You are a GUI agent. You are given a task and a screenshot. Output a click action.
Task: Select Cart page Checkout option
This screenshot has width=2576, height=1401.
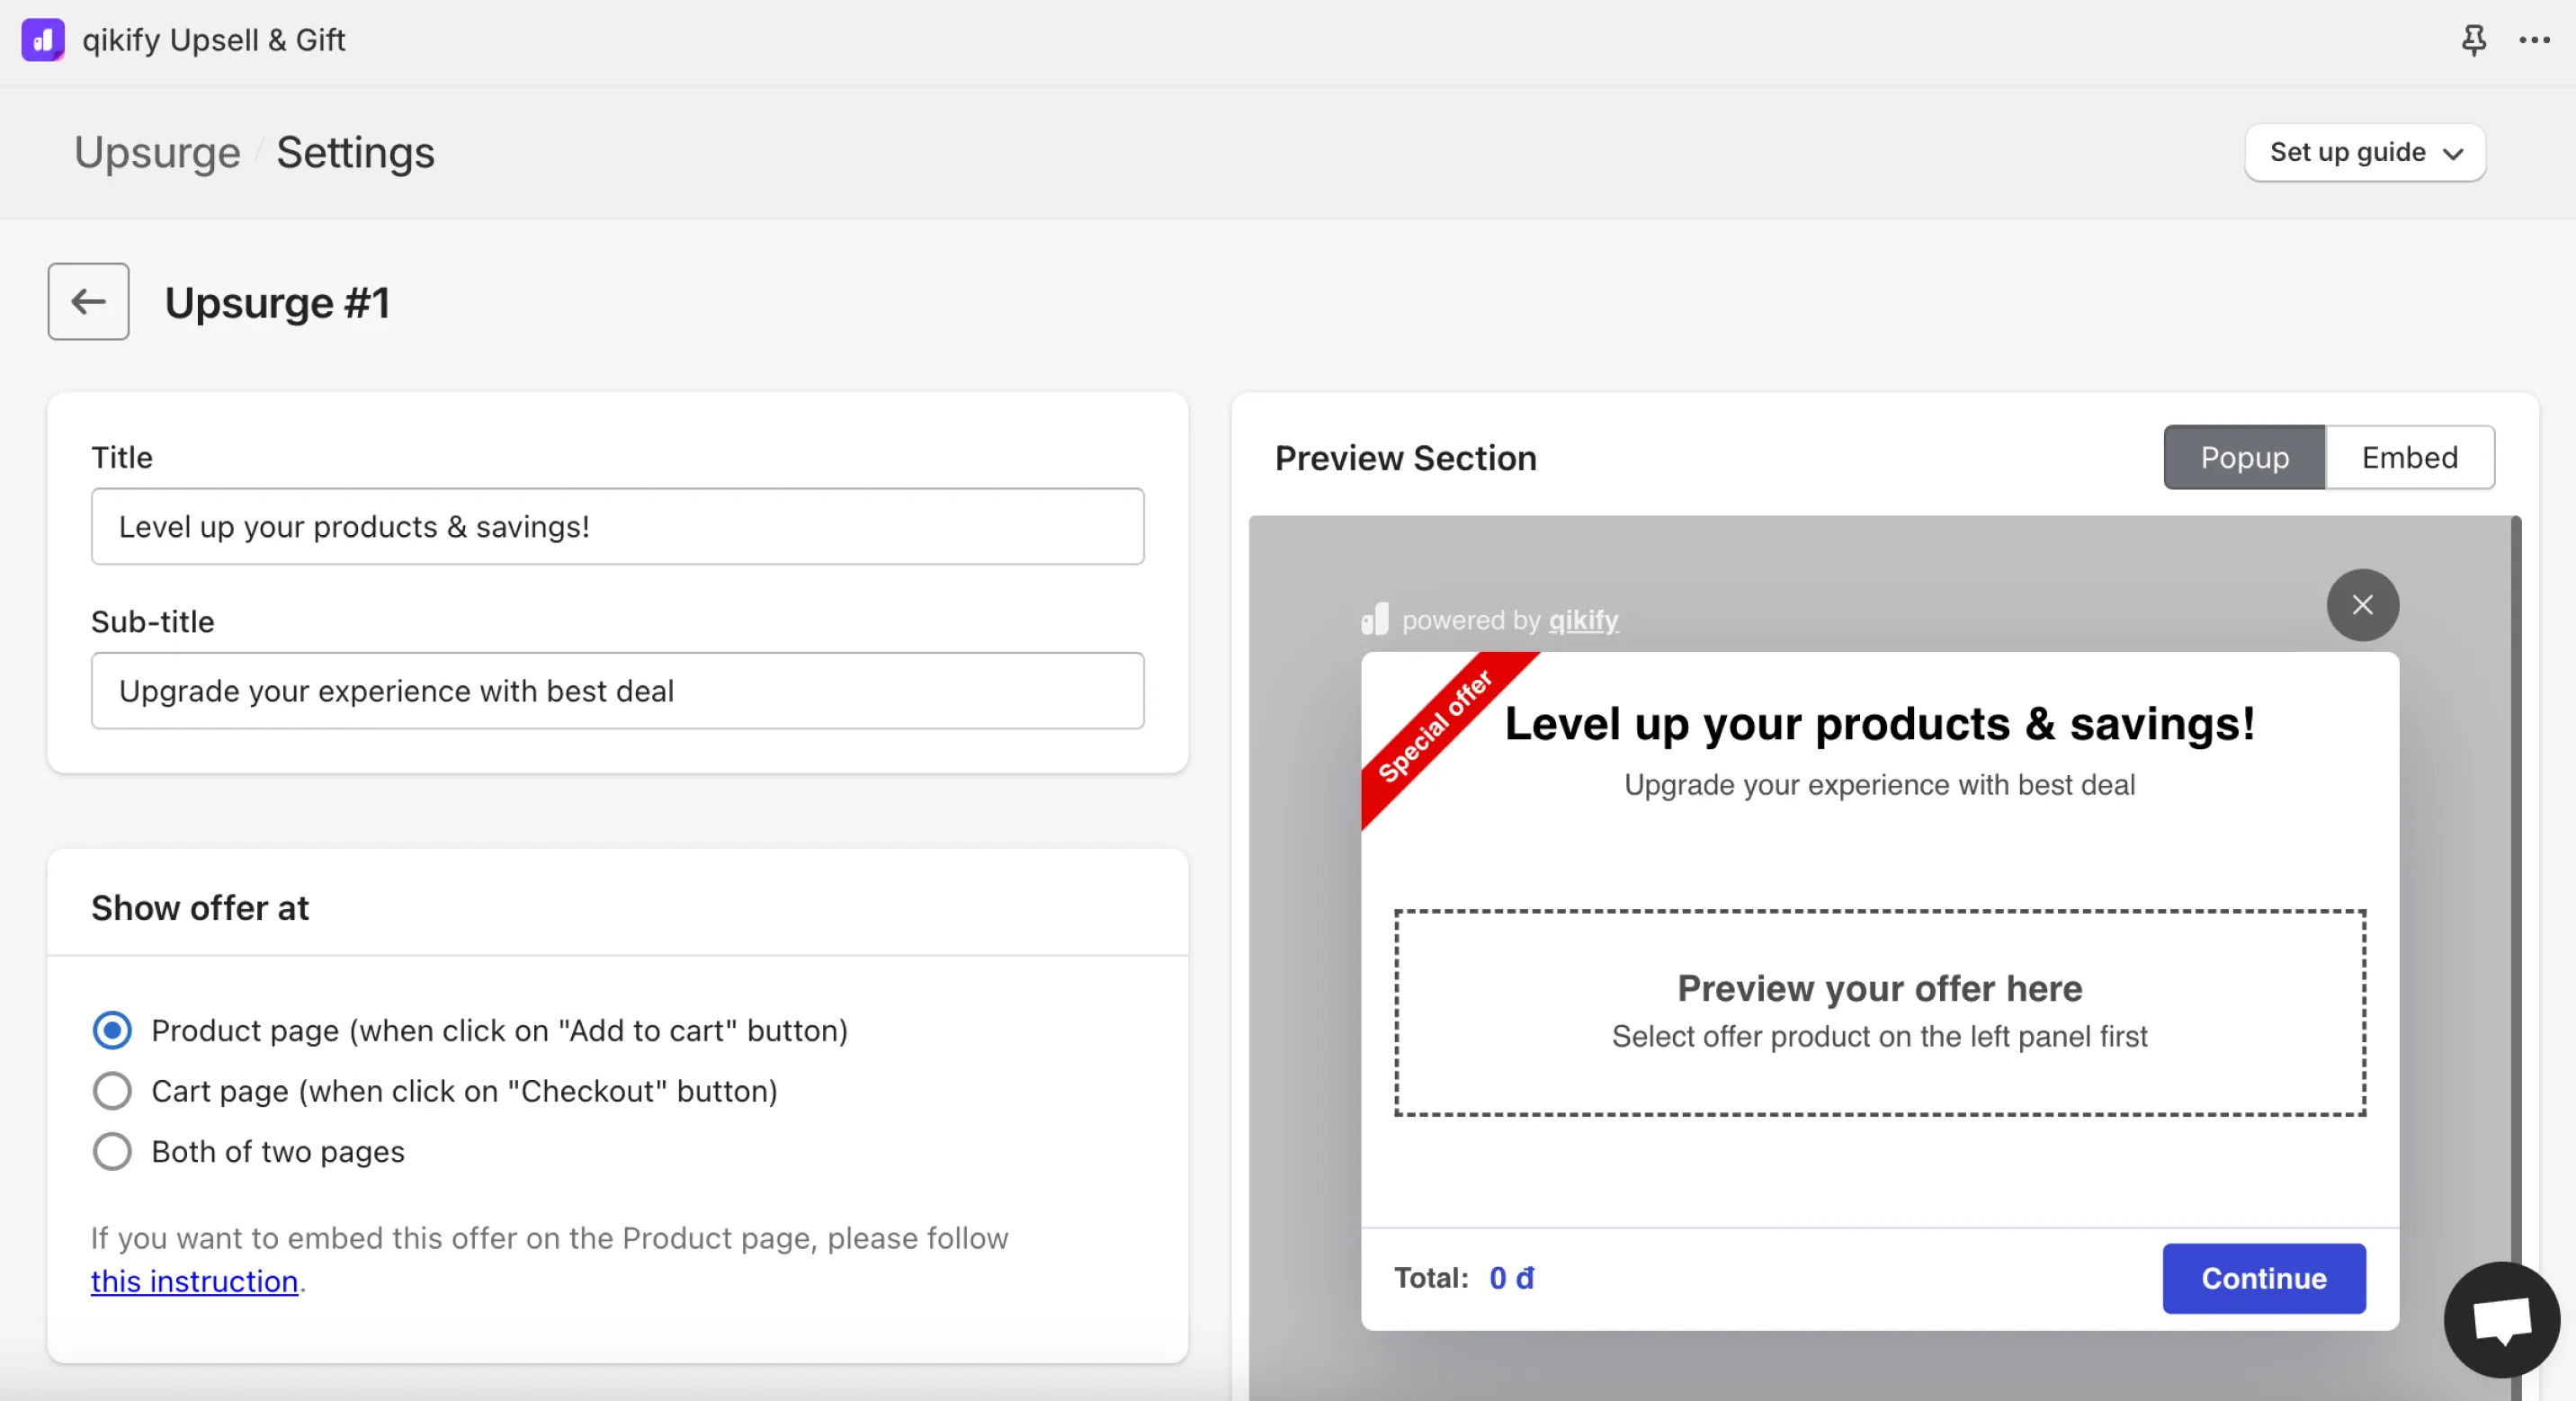[112, 1090]
